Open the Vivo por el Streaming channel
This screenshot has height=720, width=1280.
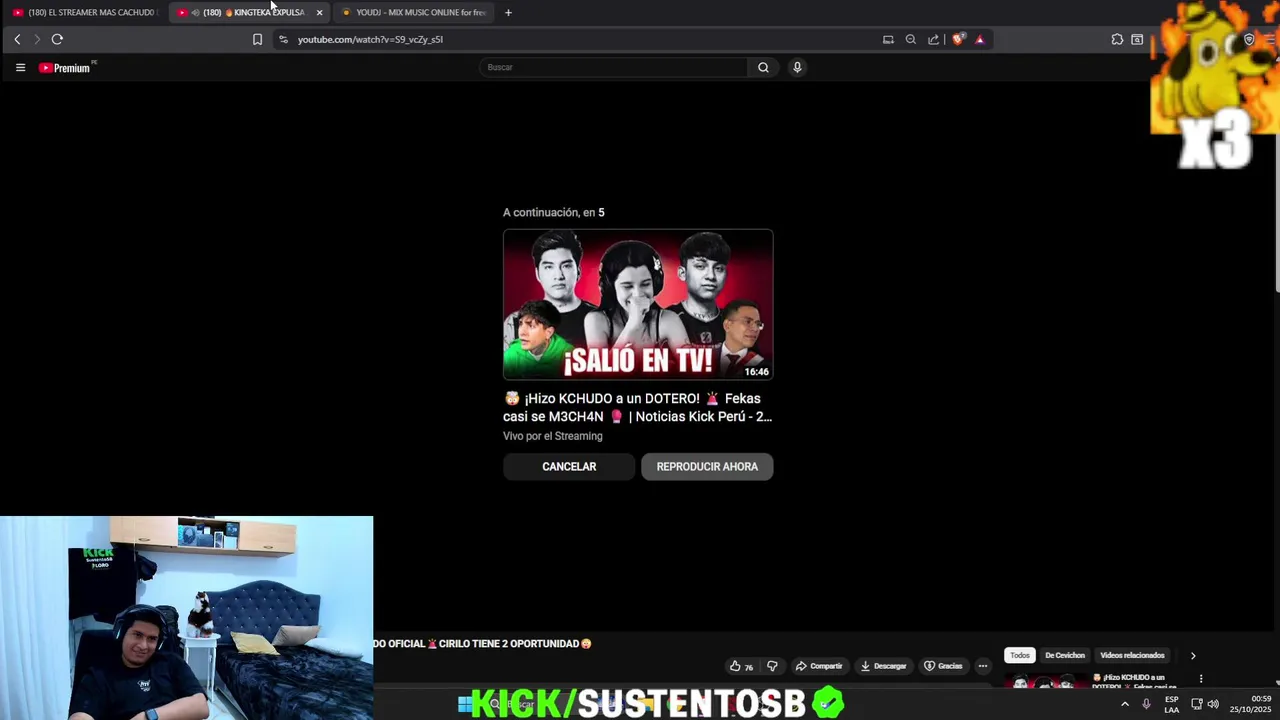pyautogui.click(x=552, y=436)
